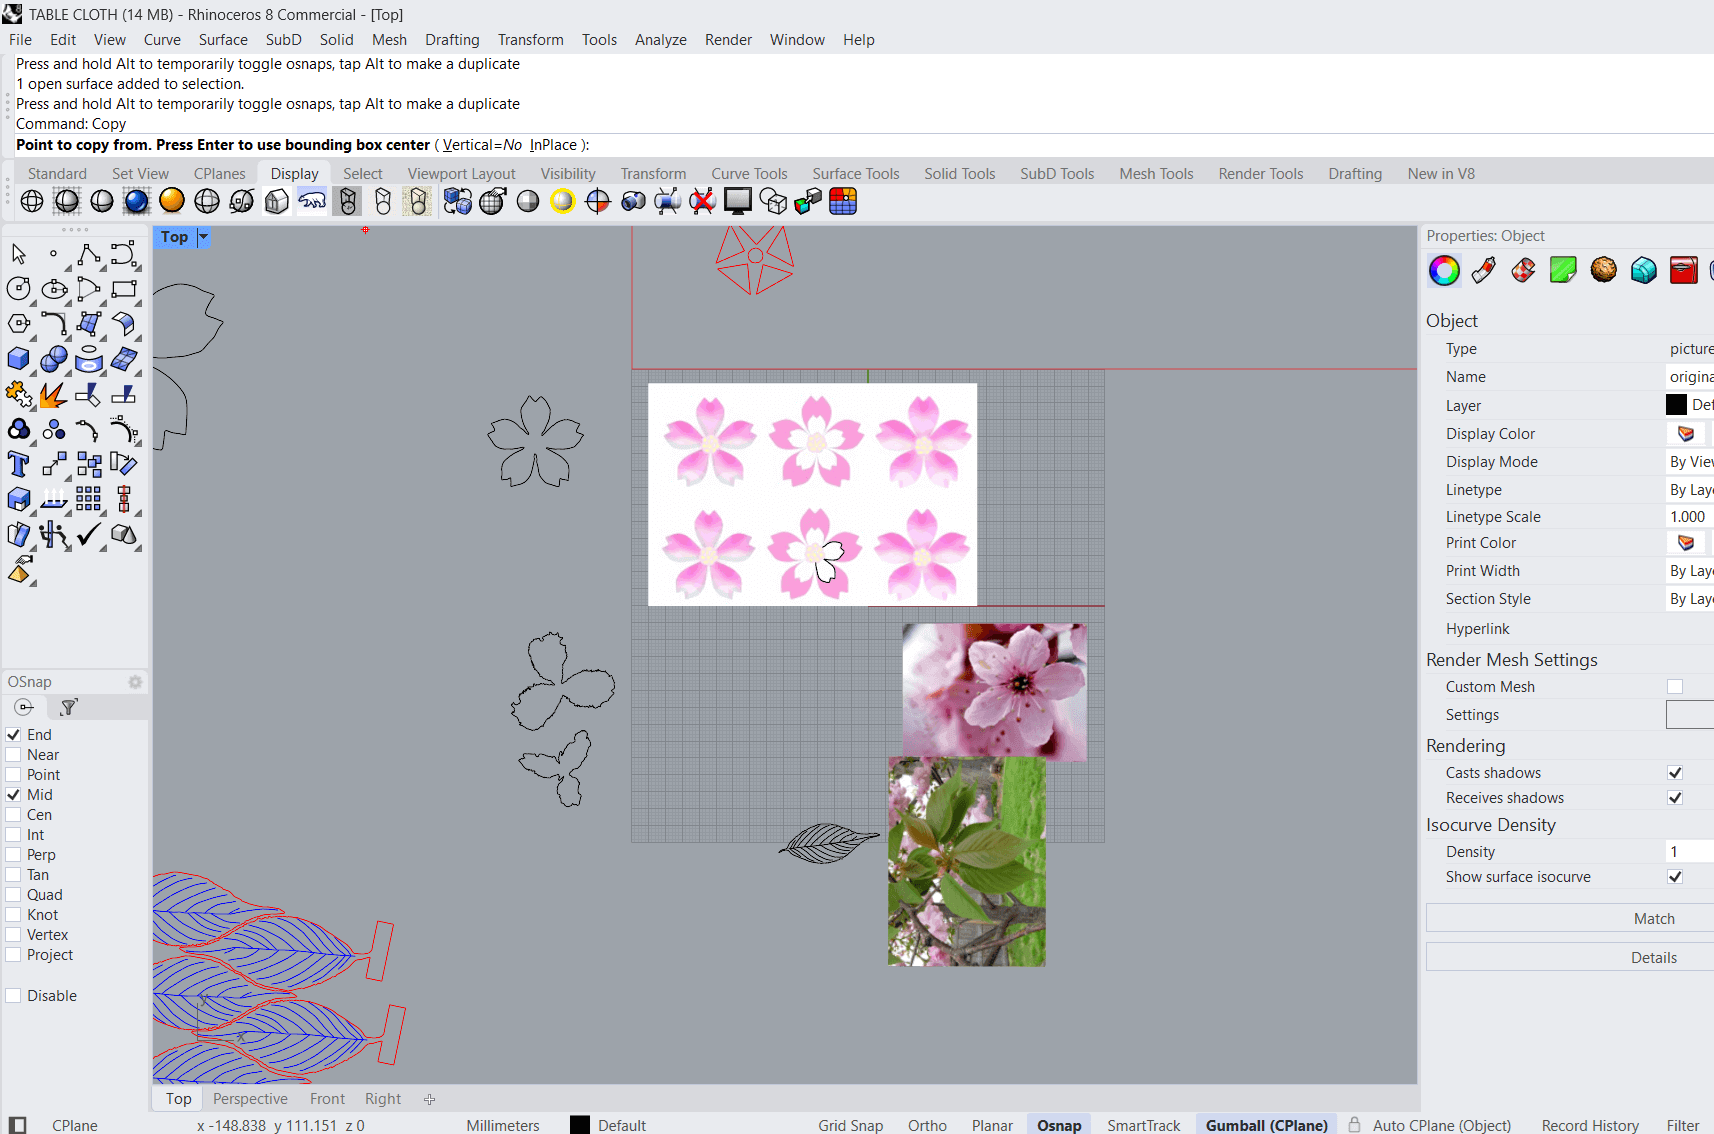1714x1134 pixels.
Task: Expand the Linetype dropdown
Action: coord(1690,490)
